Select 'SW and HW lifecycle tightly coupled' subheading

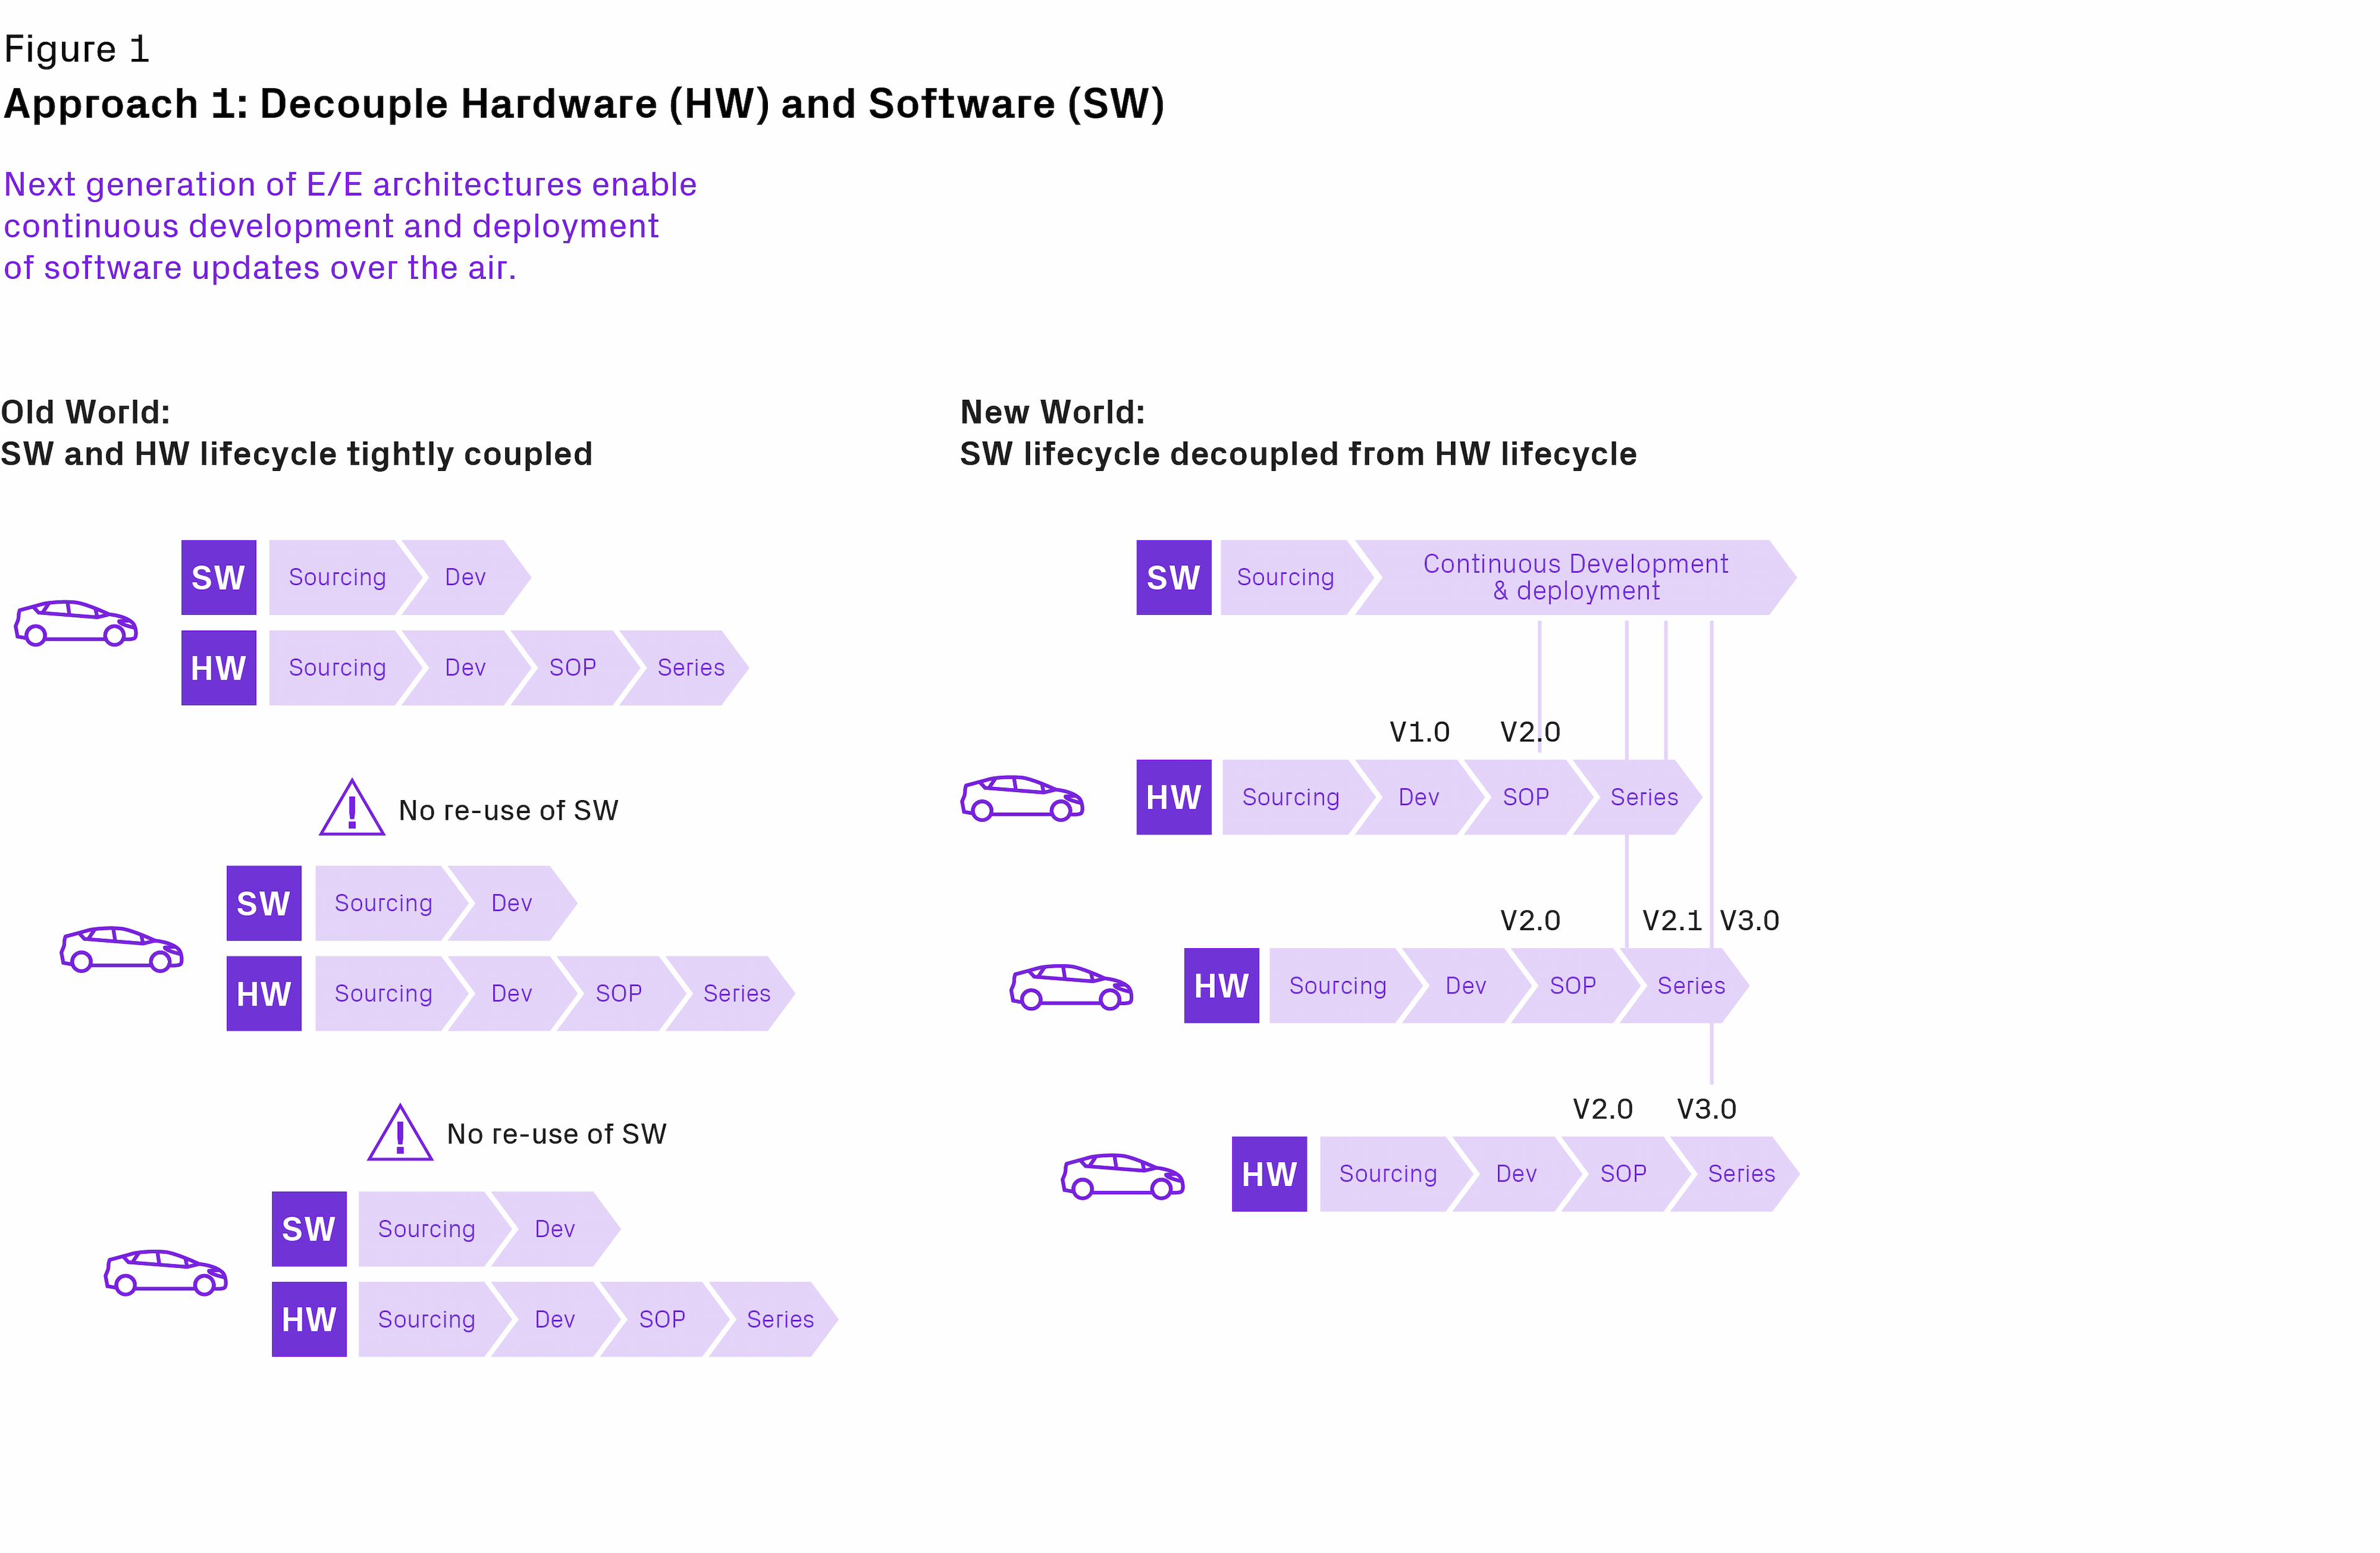pyautogui.click(x=297, y=454)
